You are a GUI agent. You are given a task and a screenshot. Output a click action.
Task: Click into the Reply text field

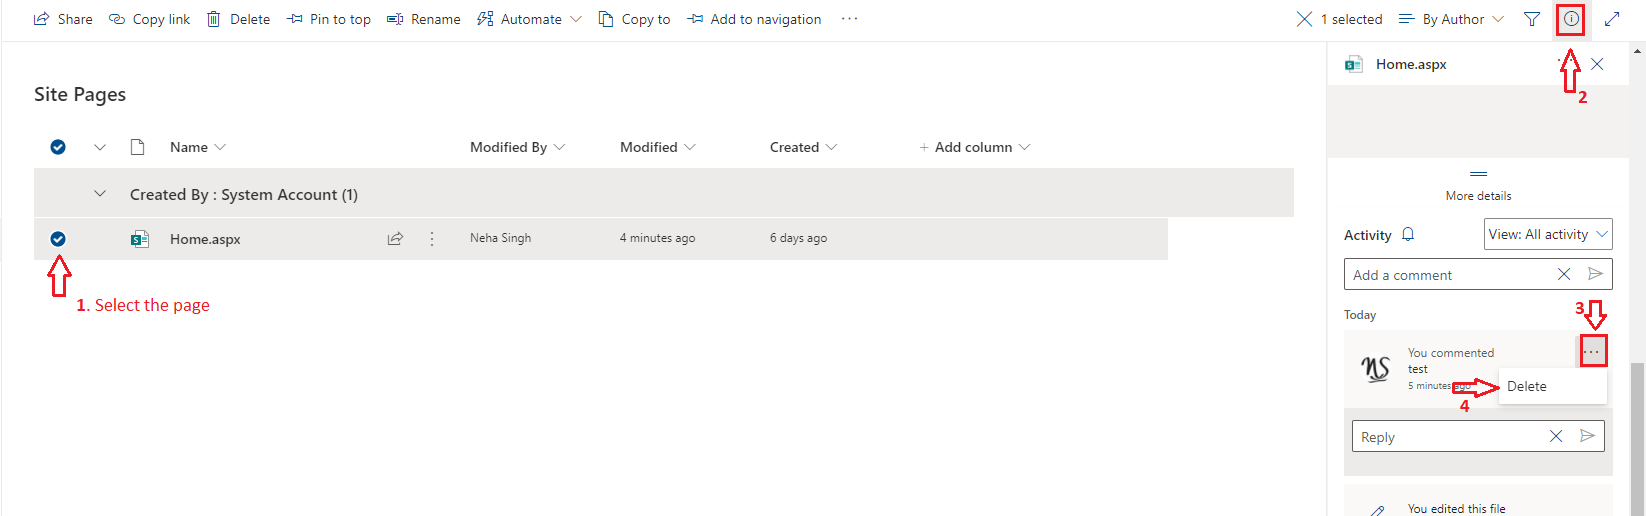point(1445,437)
